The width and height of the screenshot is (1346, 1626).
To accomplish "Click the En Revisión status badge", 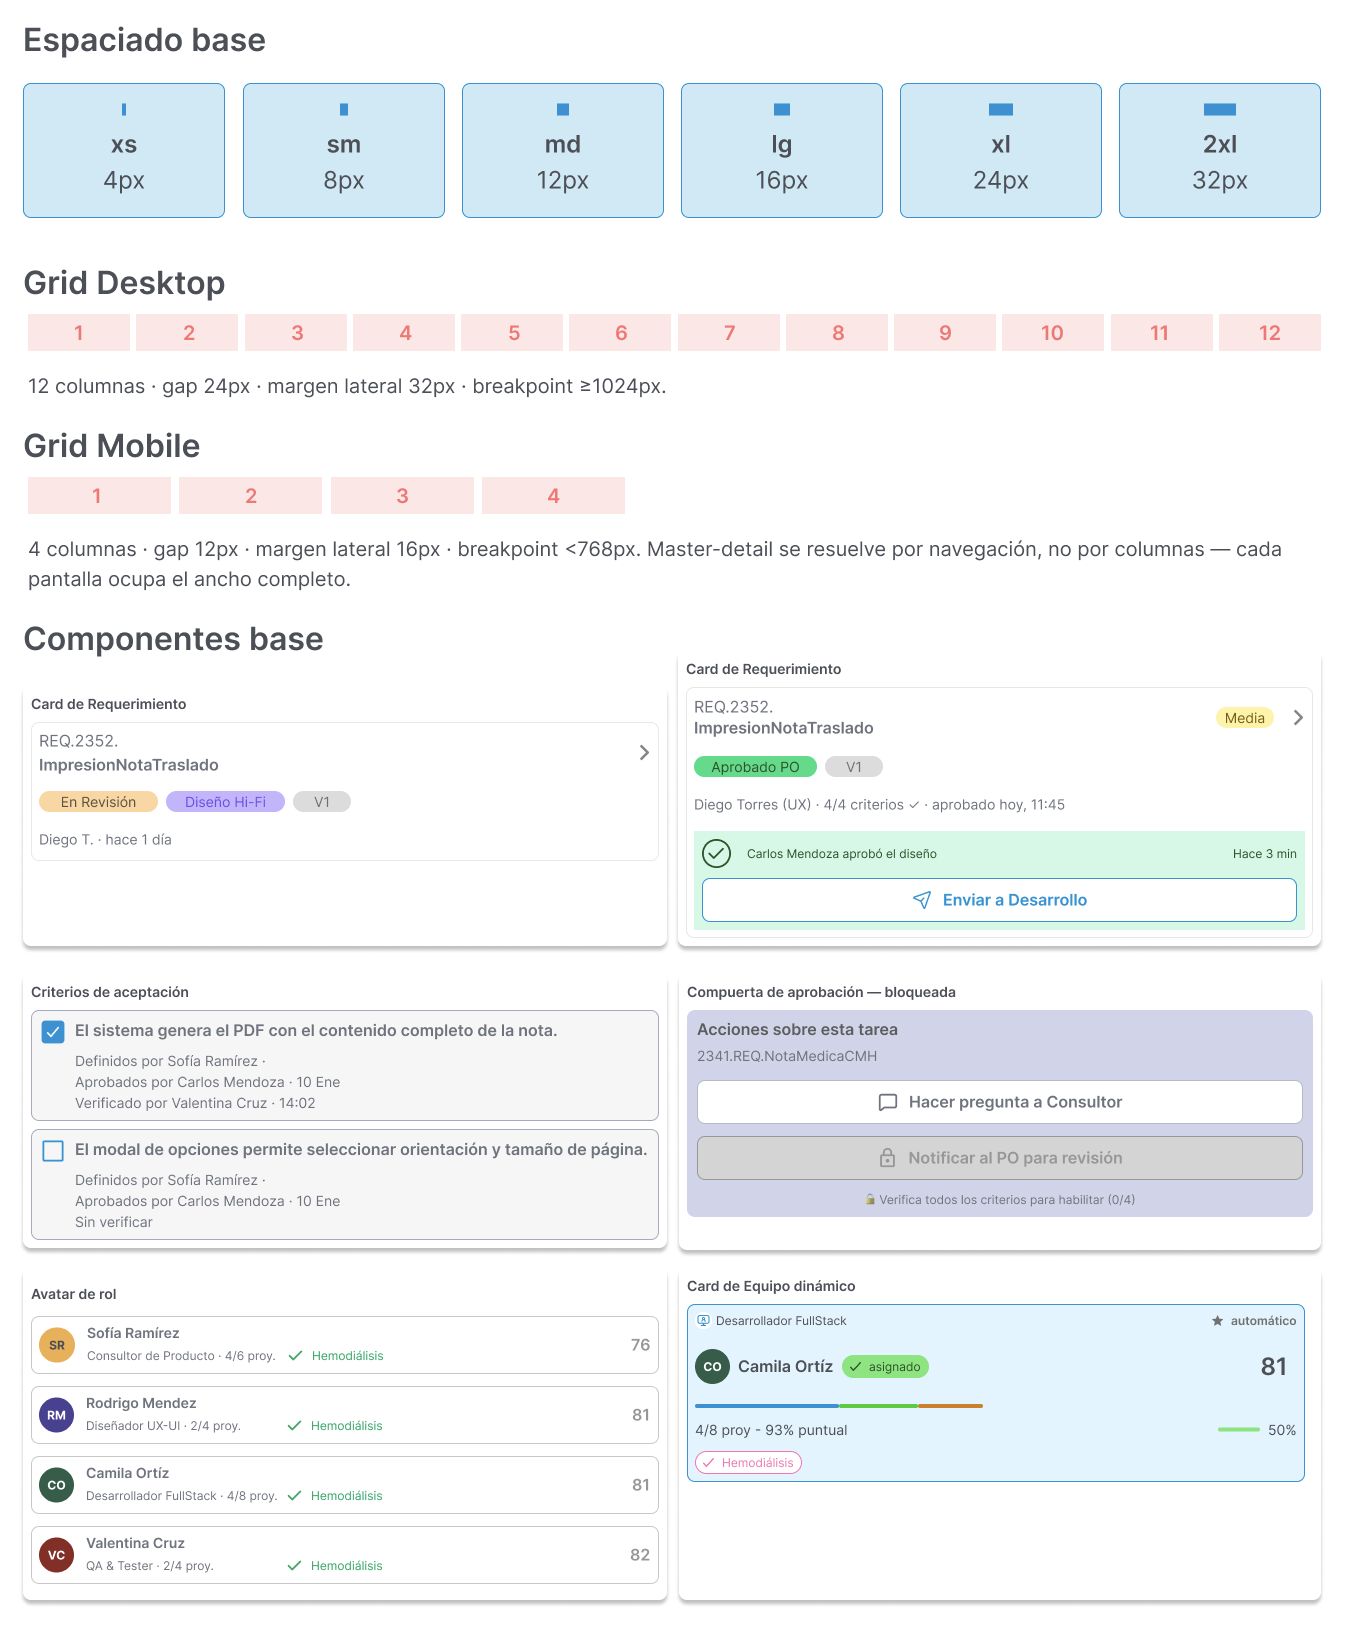I will [x=98, y=802].
